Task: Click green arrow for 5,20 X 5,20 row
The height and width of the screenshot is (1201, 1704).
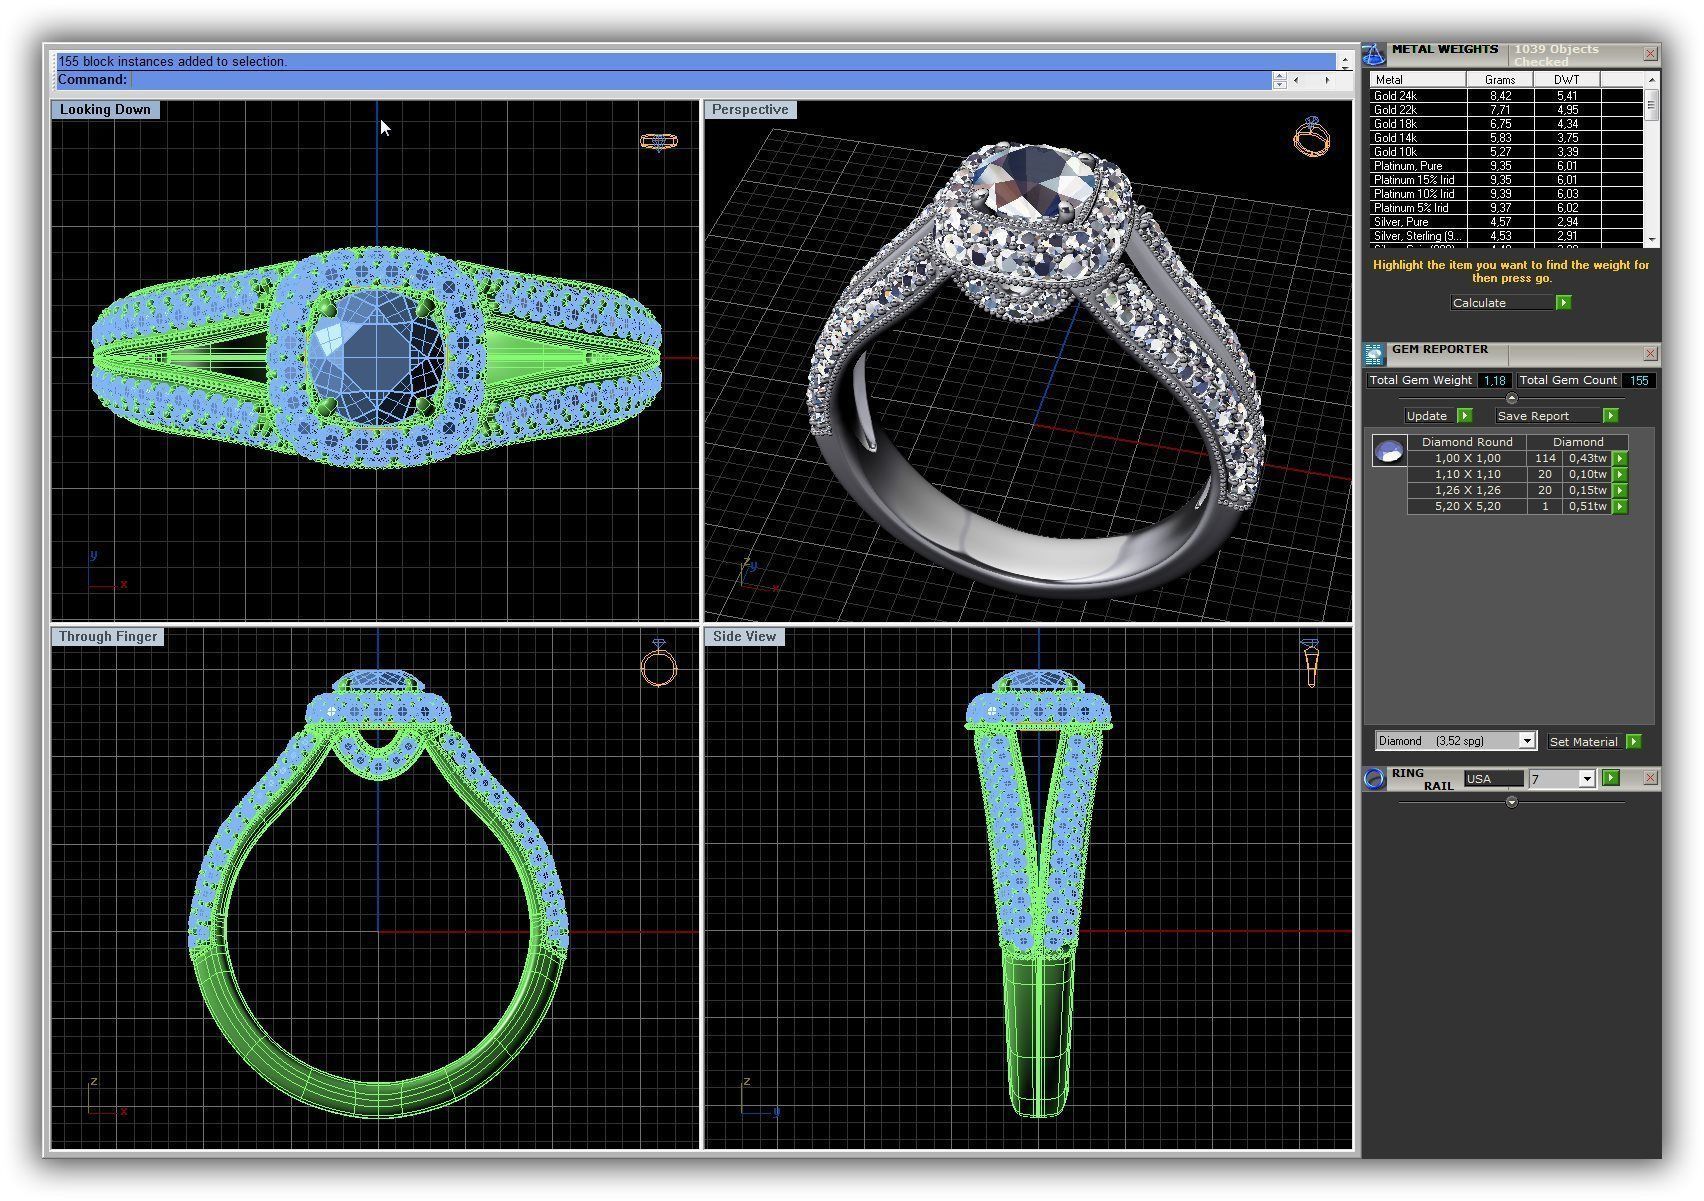Action: tap(1620, 507)
